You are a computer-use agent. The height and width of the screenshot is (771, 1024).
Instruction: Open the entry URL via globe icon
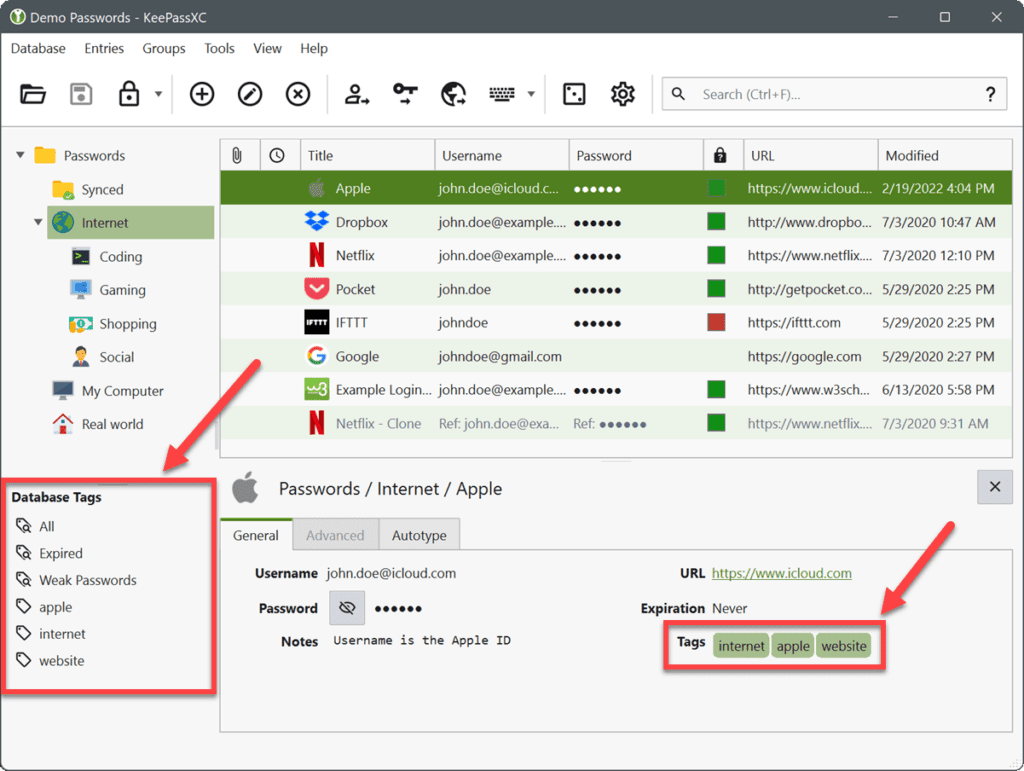tap(453, 93)
